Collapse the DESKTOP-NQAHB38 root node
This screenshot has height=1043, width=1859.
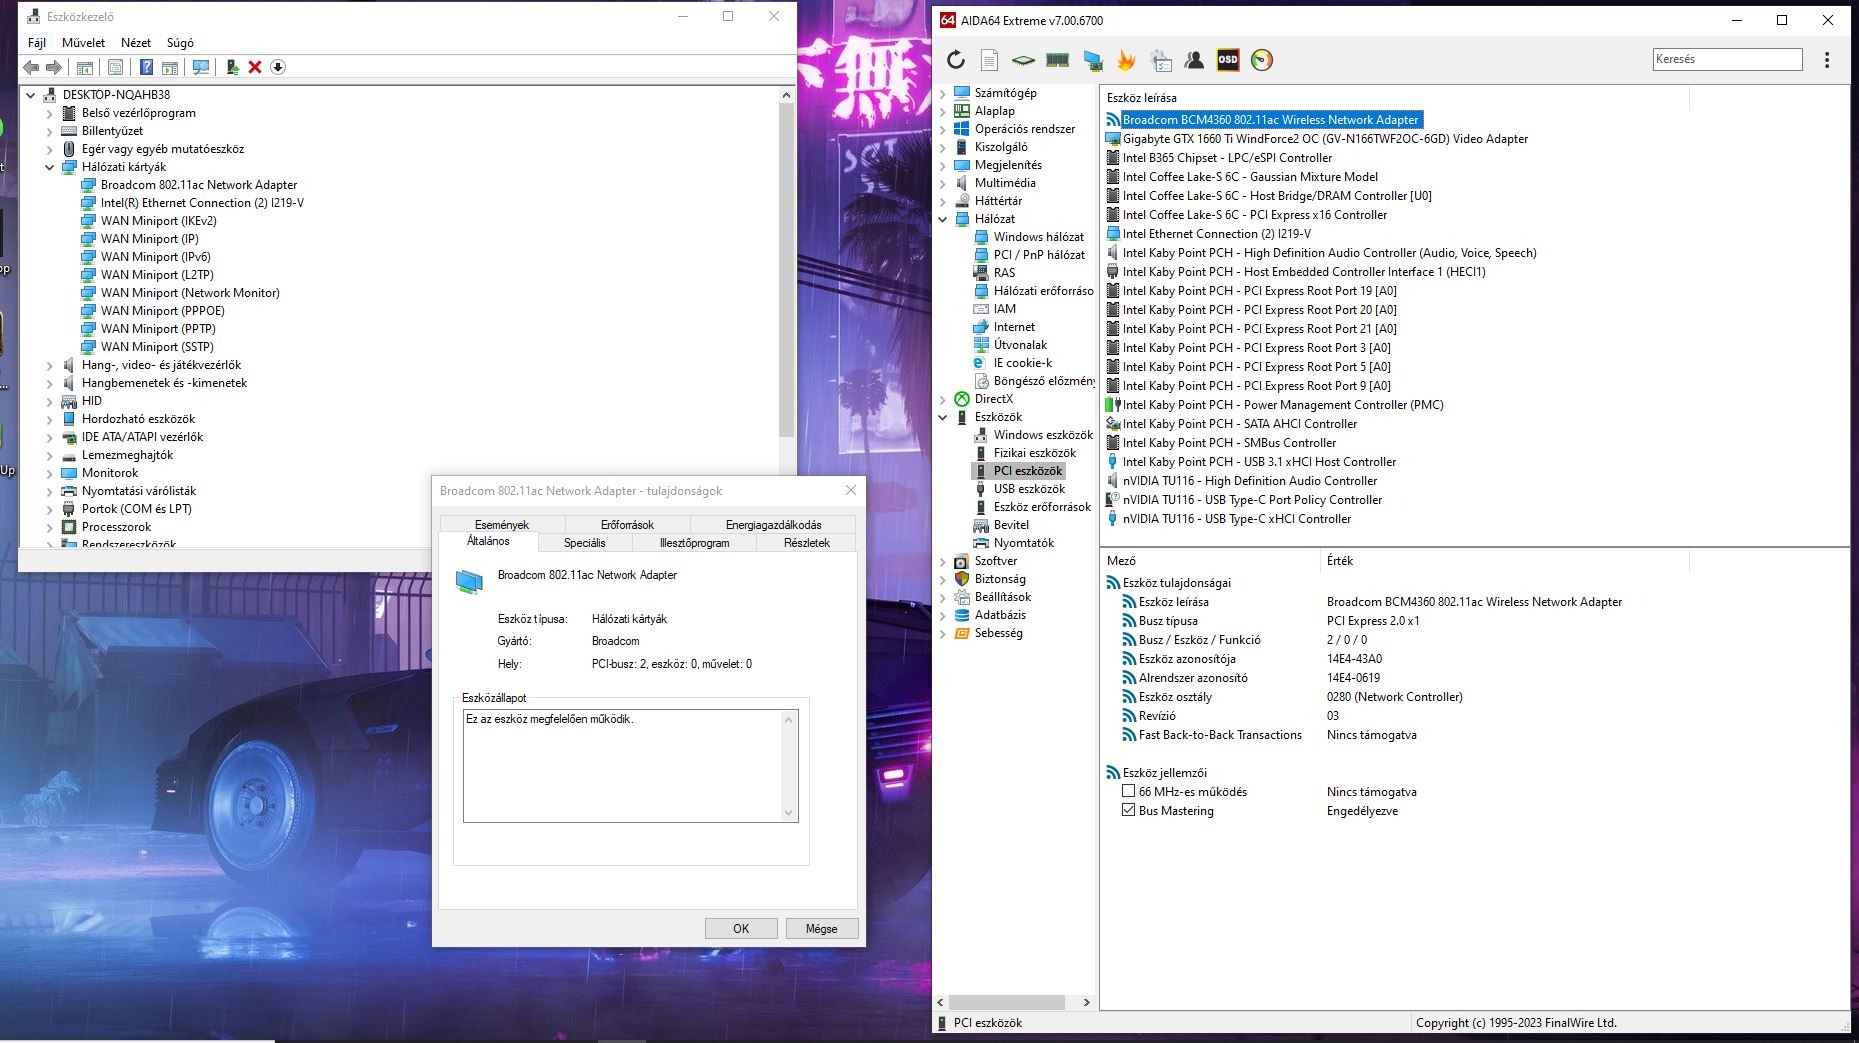coord(31,95)
